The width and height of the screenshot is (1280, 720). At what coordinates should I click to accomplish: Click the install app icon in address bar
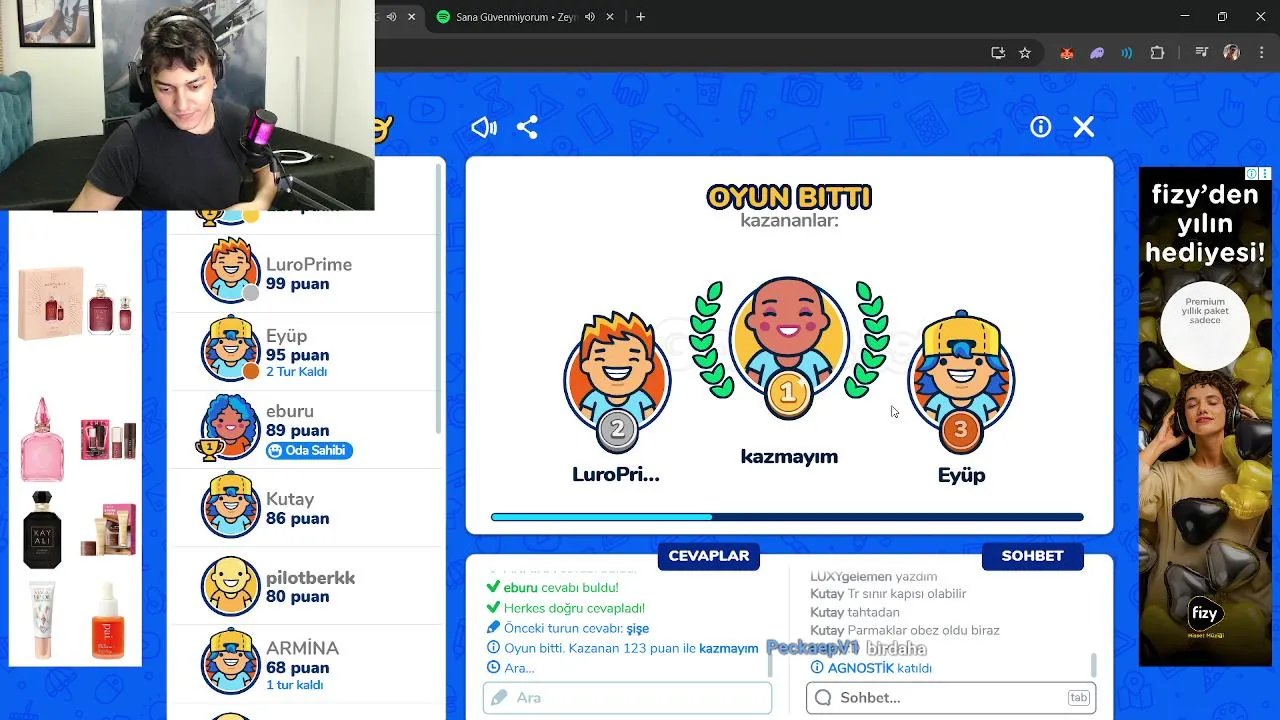pos(998,53)
